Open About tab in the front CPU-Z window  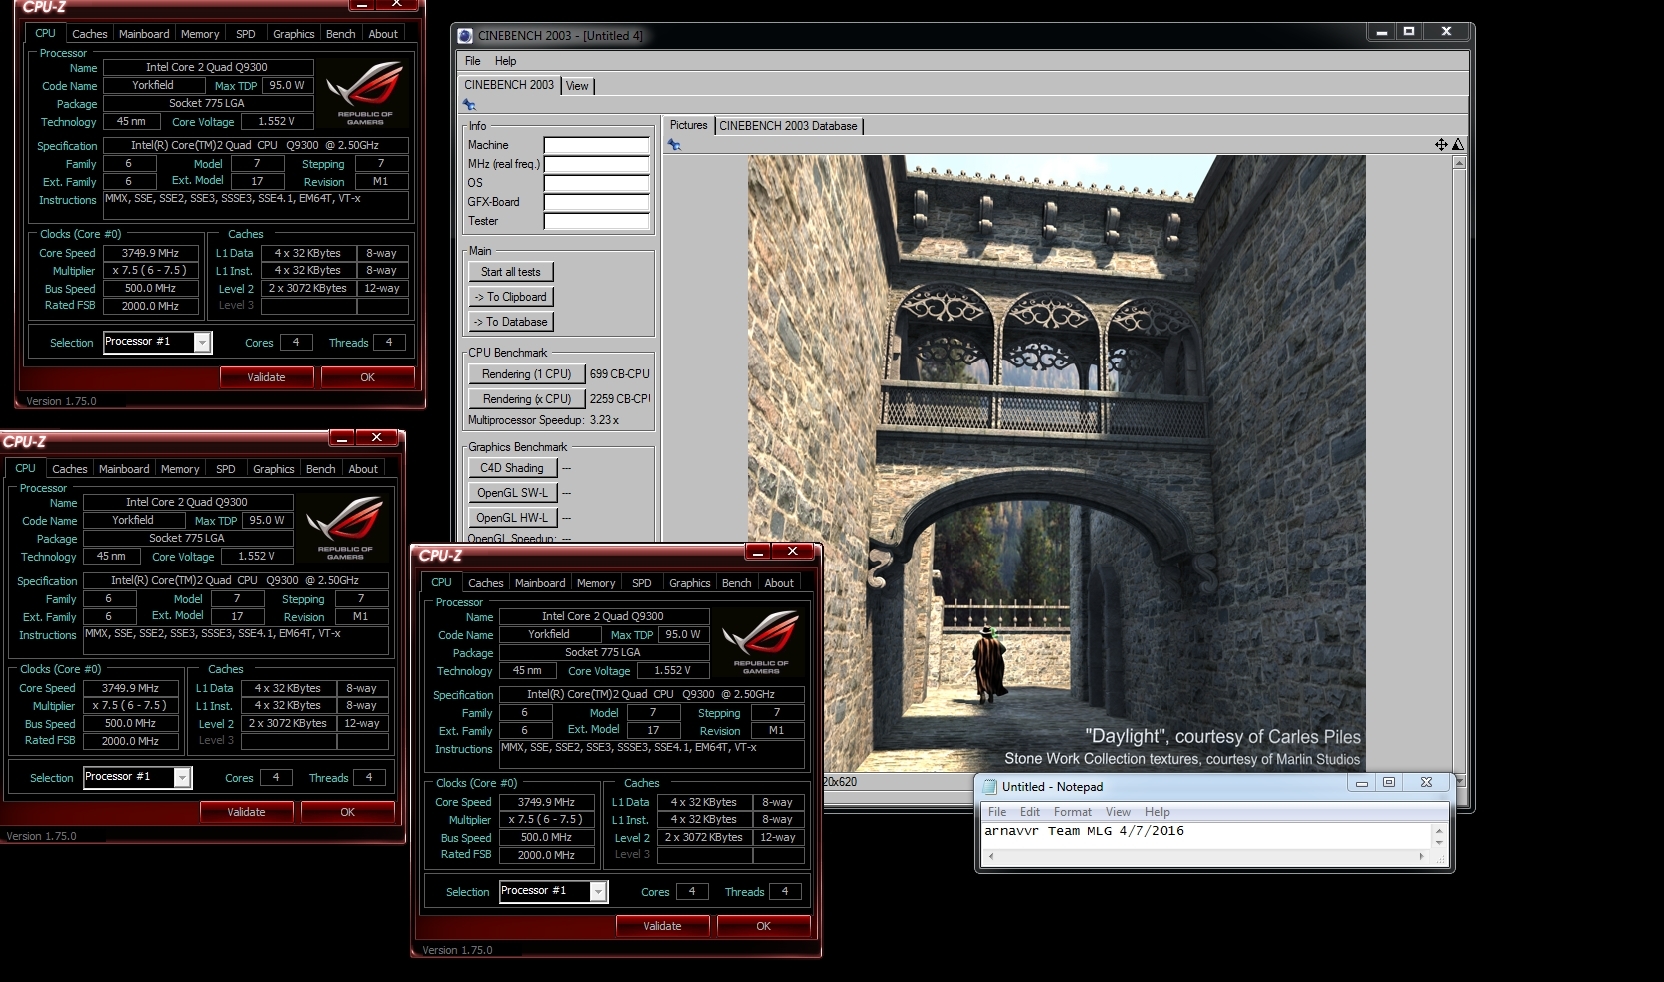(x=779, y=583)
